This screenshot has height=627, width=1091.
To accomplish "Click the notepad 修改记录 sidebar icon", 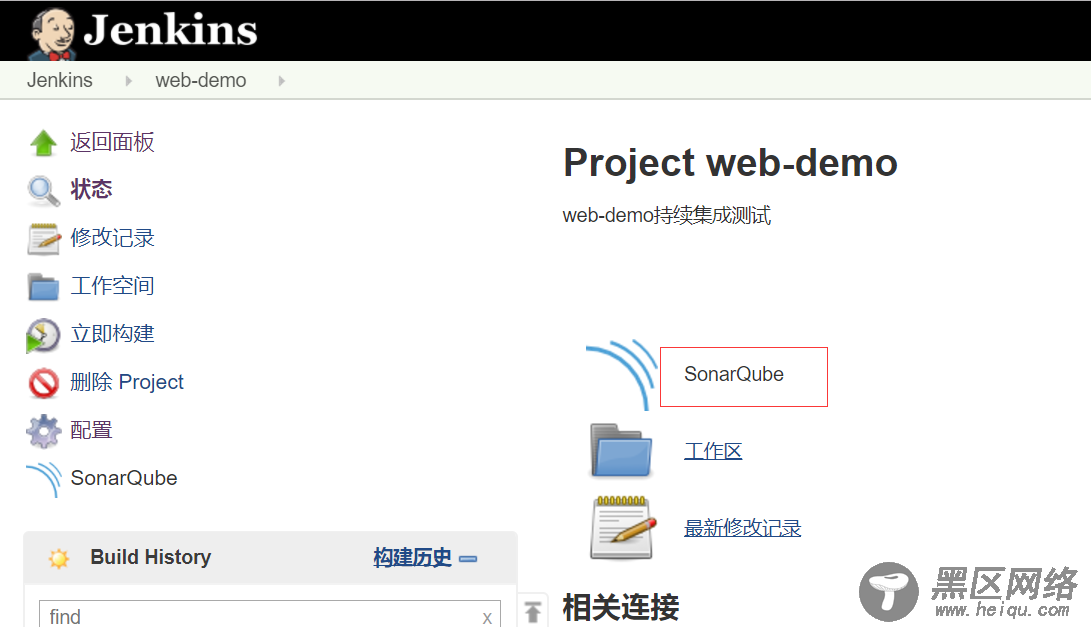I will click(x=44, y=239).
